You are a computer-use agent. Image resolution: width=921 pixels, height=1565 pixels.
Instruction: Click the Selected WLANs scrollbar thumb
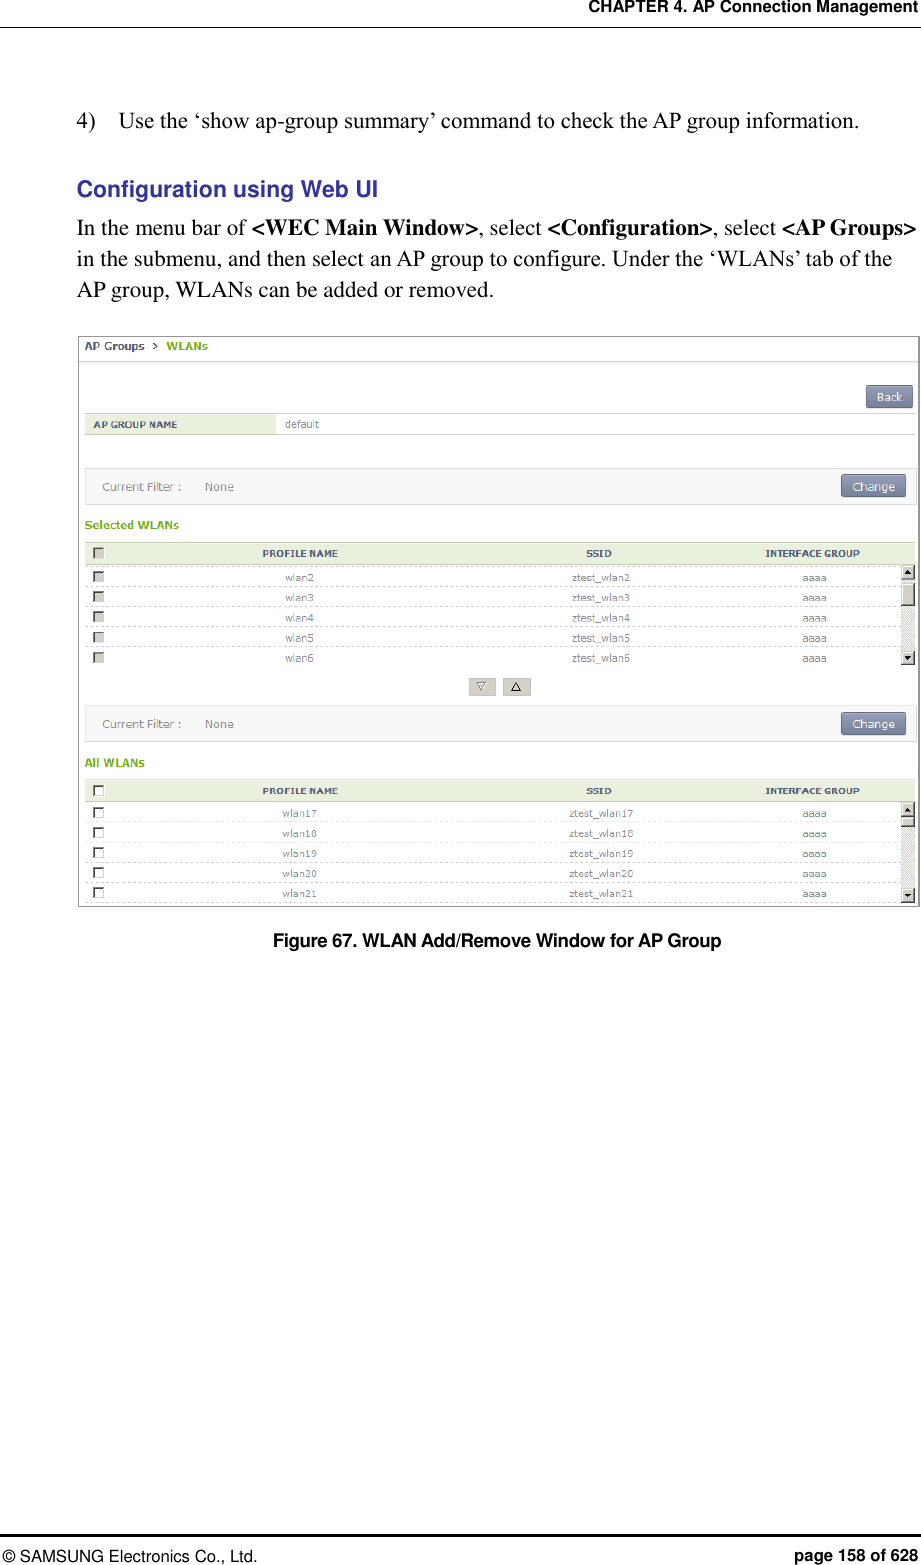point(908,594)
